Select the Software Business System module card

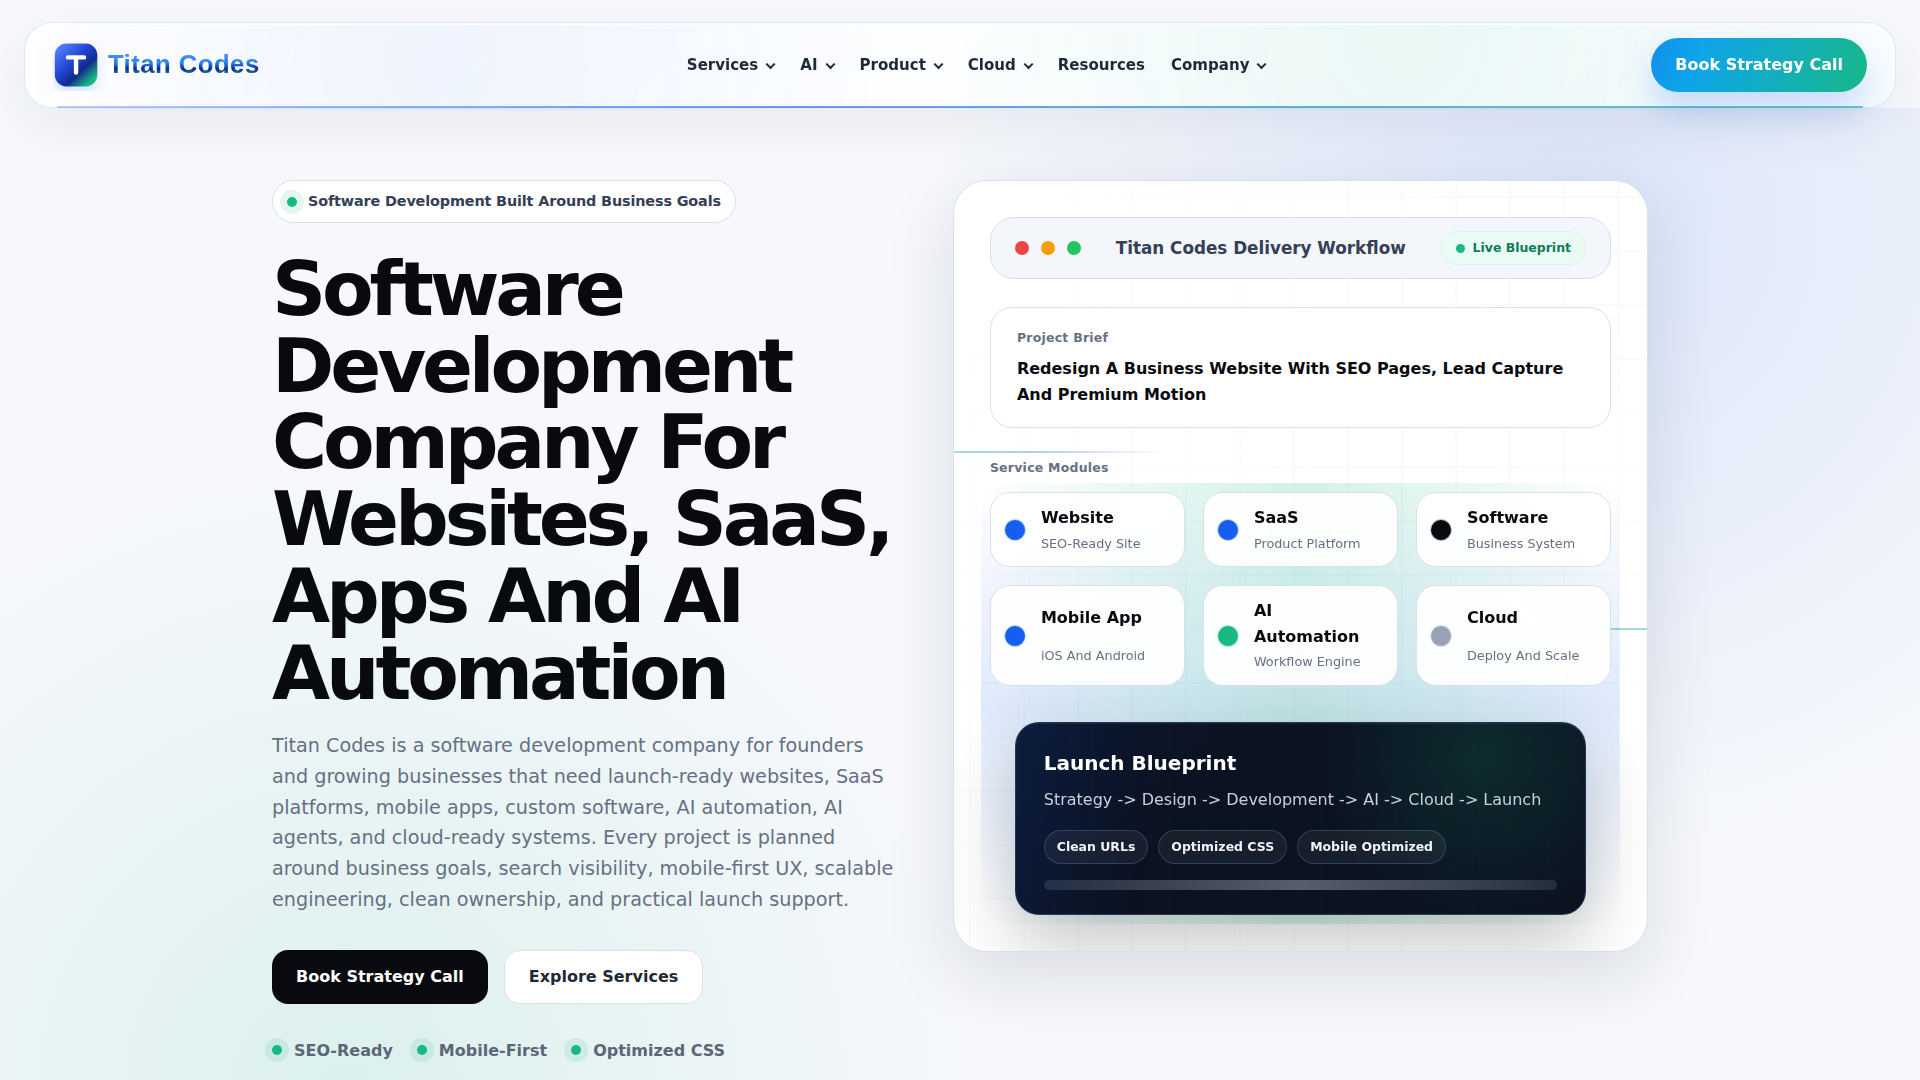click(x=1513, y=529)
